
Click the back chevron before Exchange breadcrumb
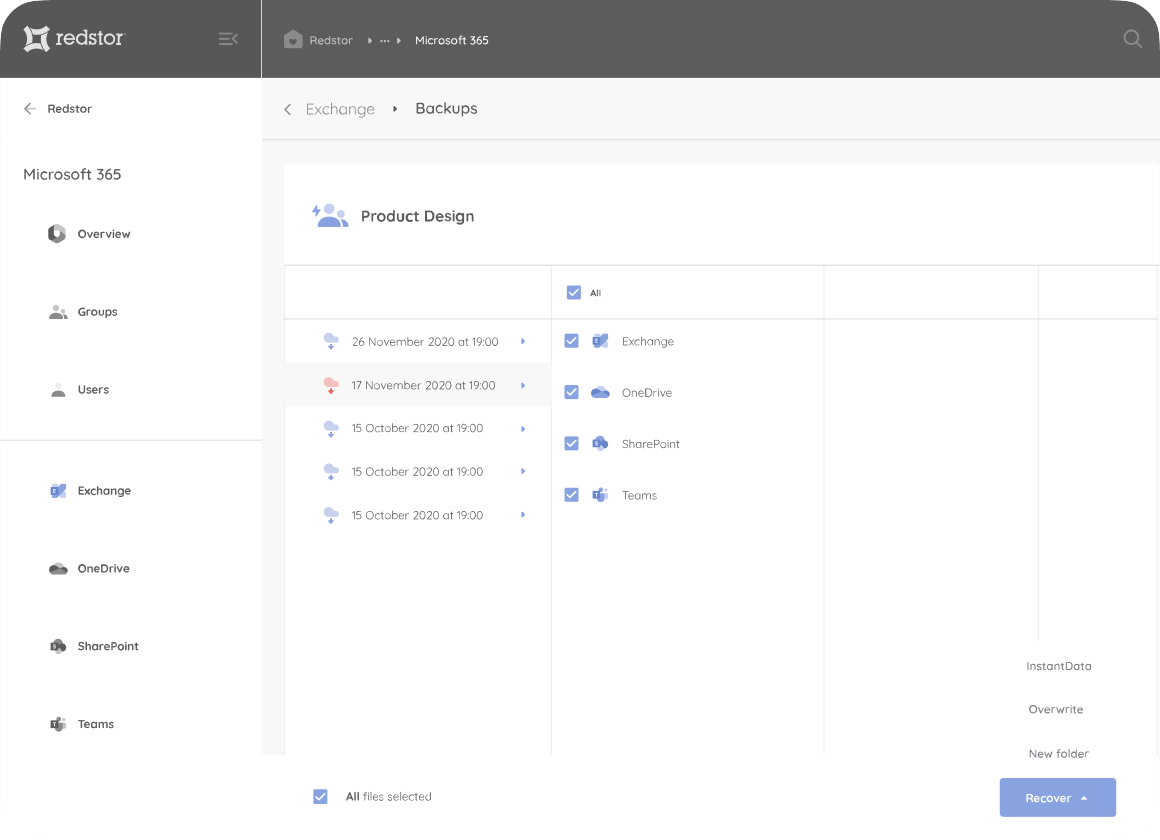point(288,110)
